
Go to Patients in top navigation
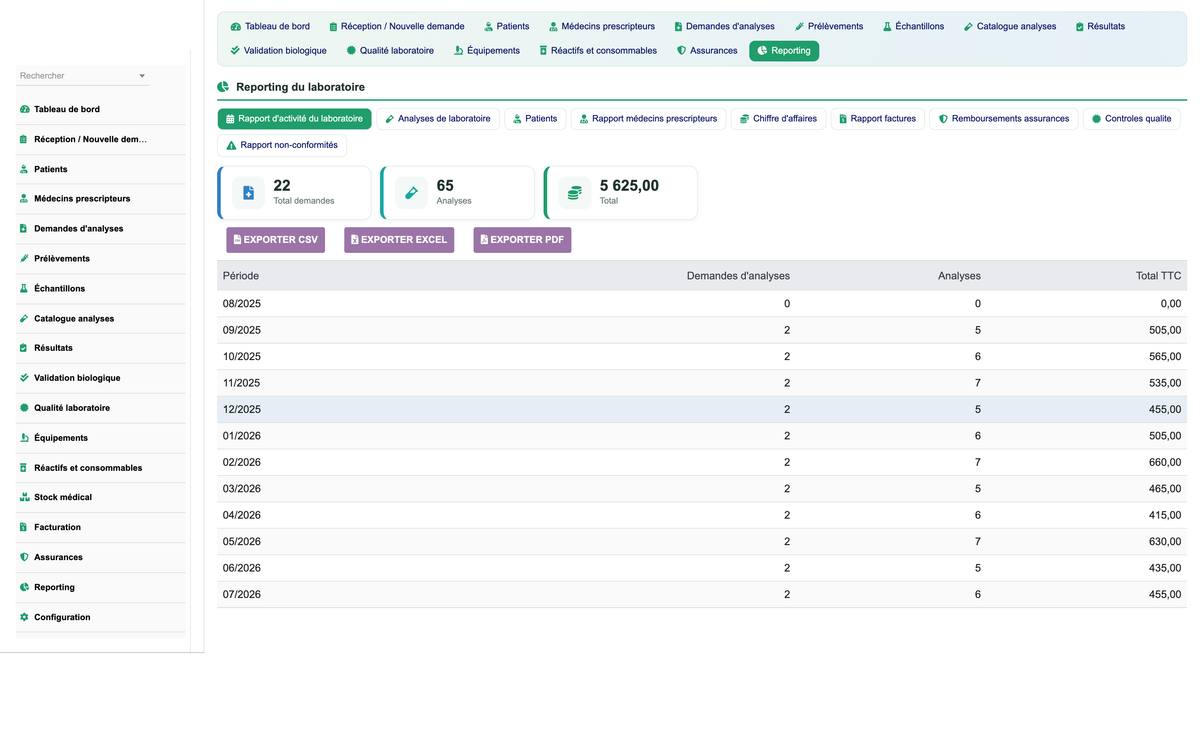tap(507, 26)
